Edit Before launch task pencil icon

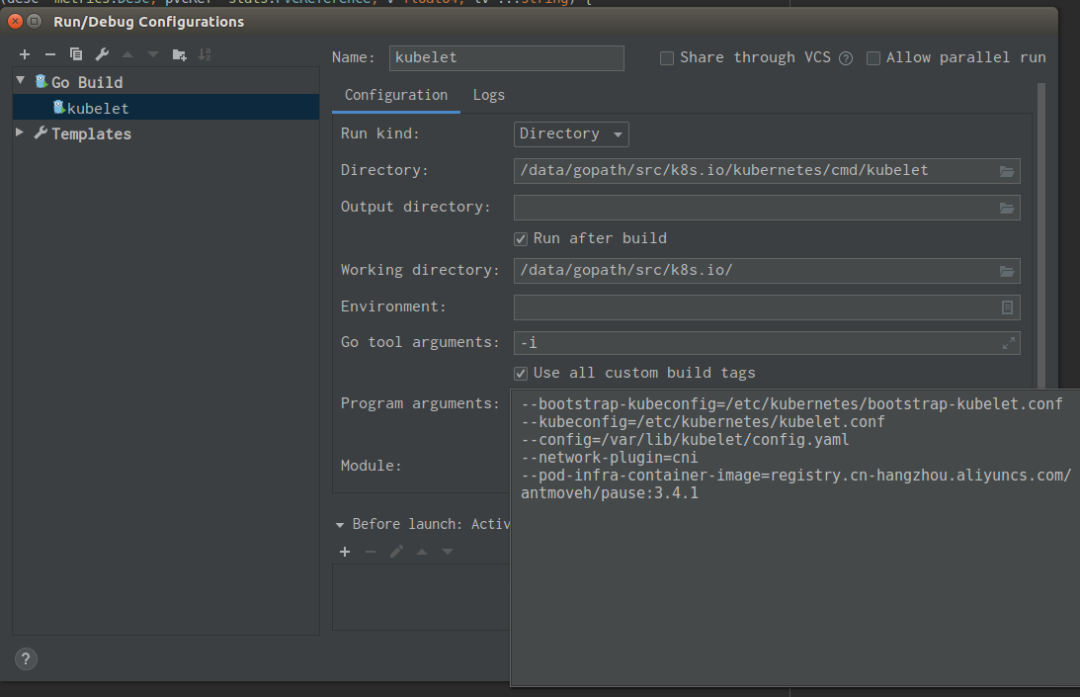396,552
